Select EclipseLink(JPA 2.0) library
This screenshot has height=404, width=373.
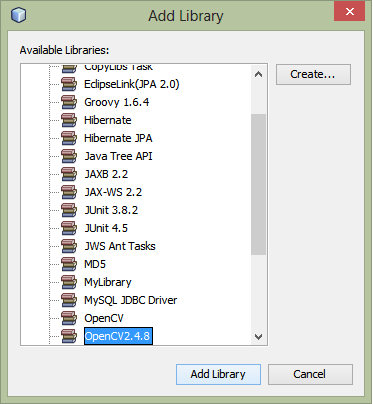point(132,84)
